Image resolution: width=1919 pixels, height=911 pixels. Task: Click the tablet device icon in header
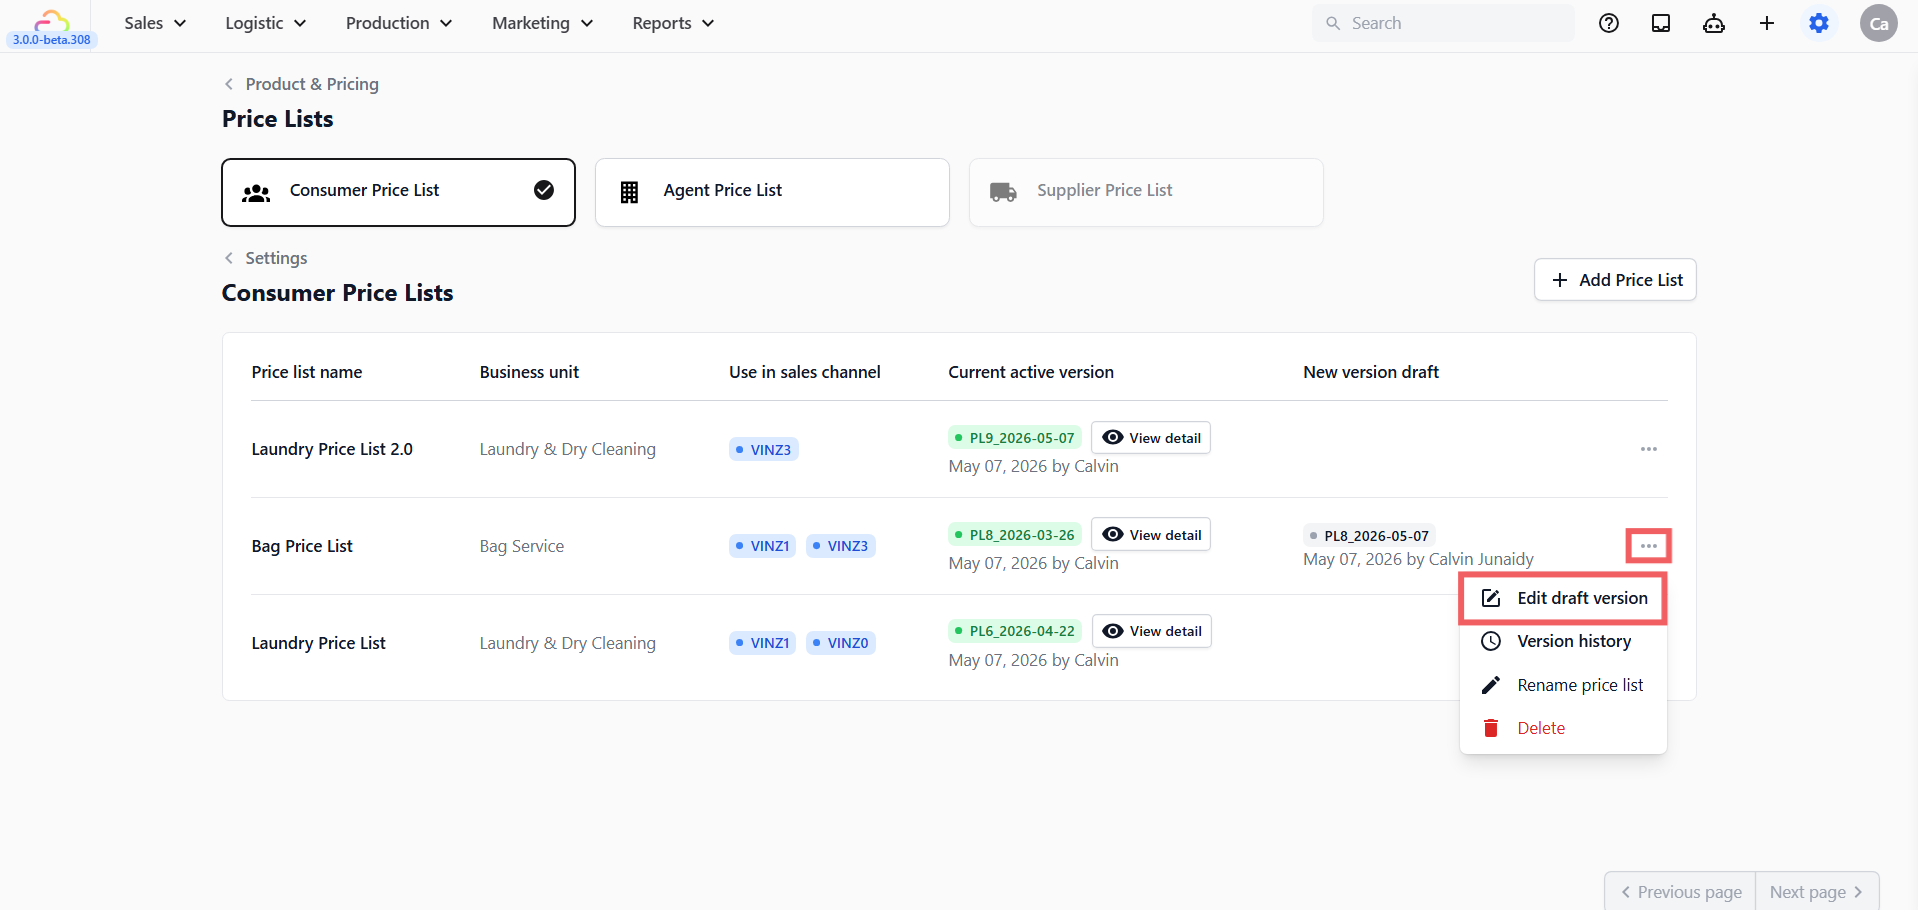(1661, 23)
